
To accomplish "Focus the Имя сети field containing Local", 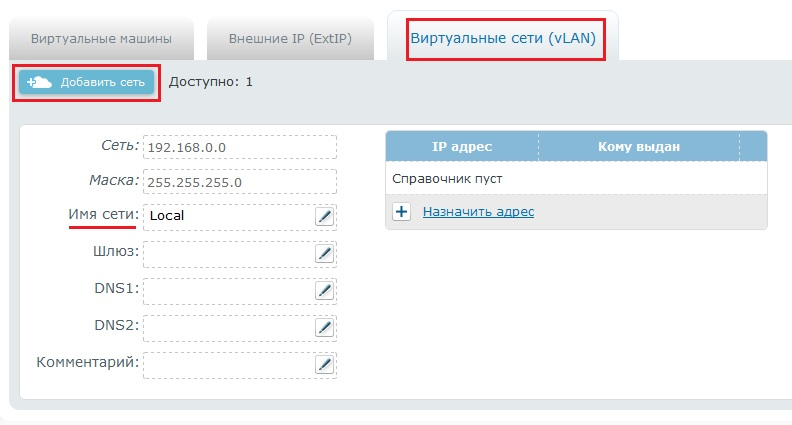I will (228, 216).
